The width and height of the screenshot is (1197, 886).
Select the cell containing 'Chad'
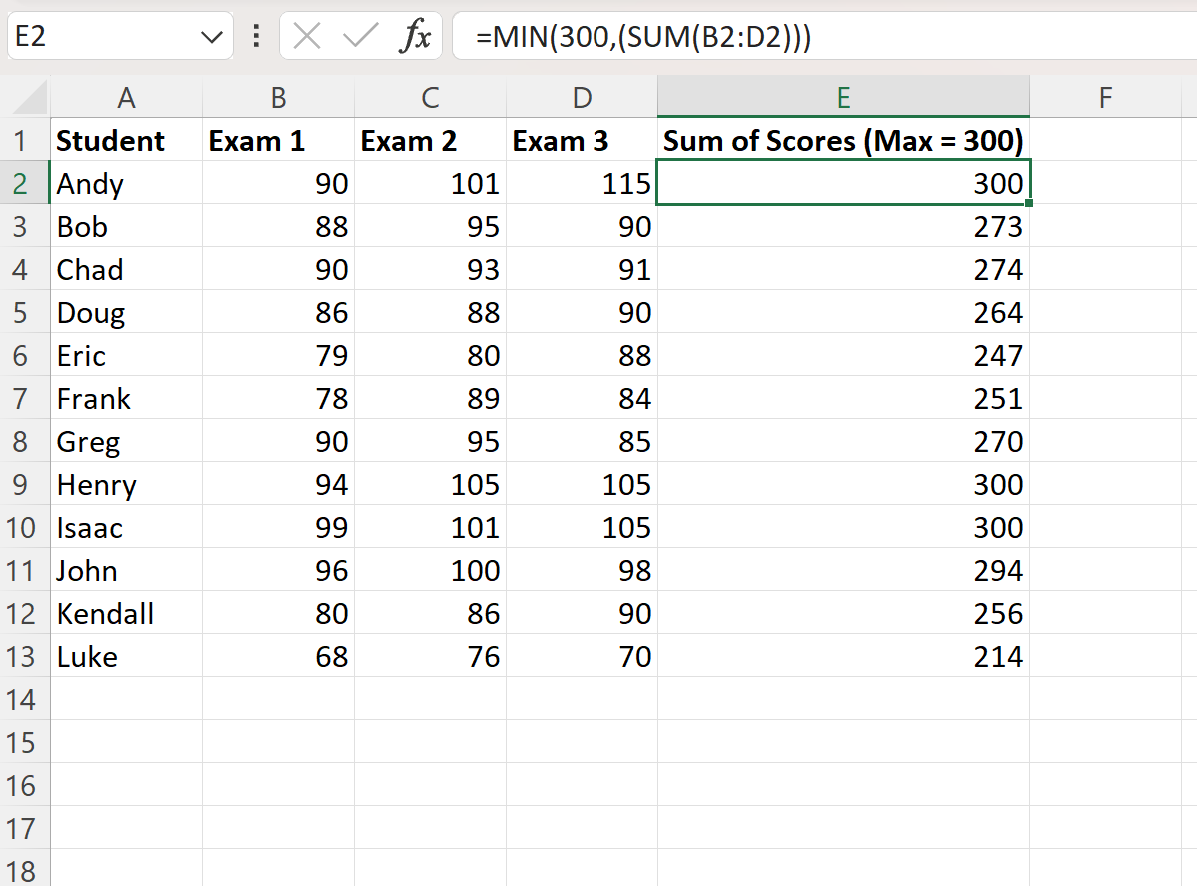[126, 269]
